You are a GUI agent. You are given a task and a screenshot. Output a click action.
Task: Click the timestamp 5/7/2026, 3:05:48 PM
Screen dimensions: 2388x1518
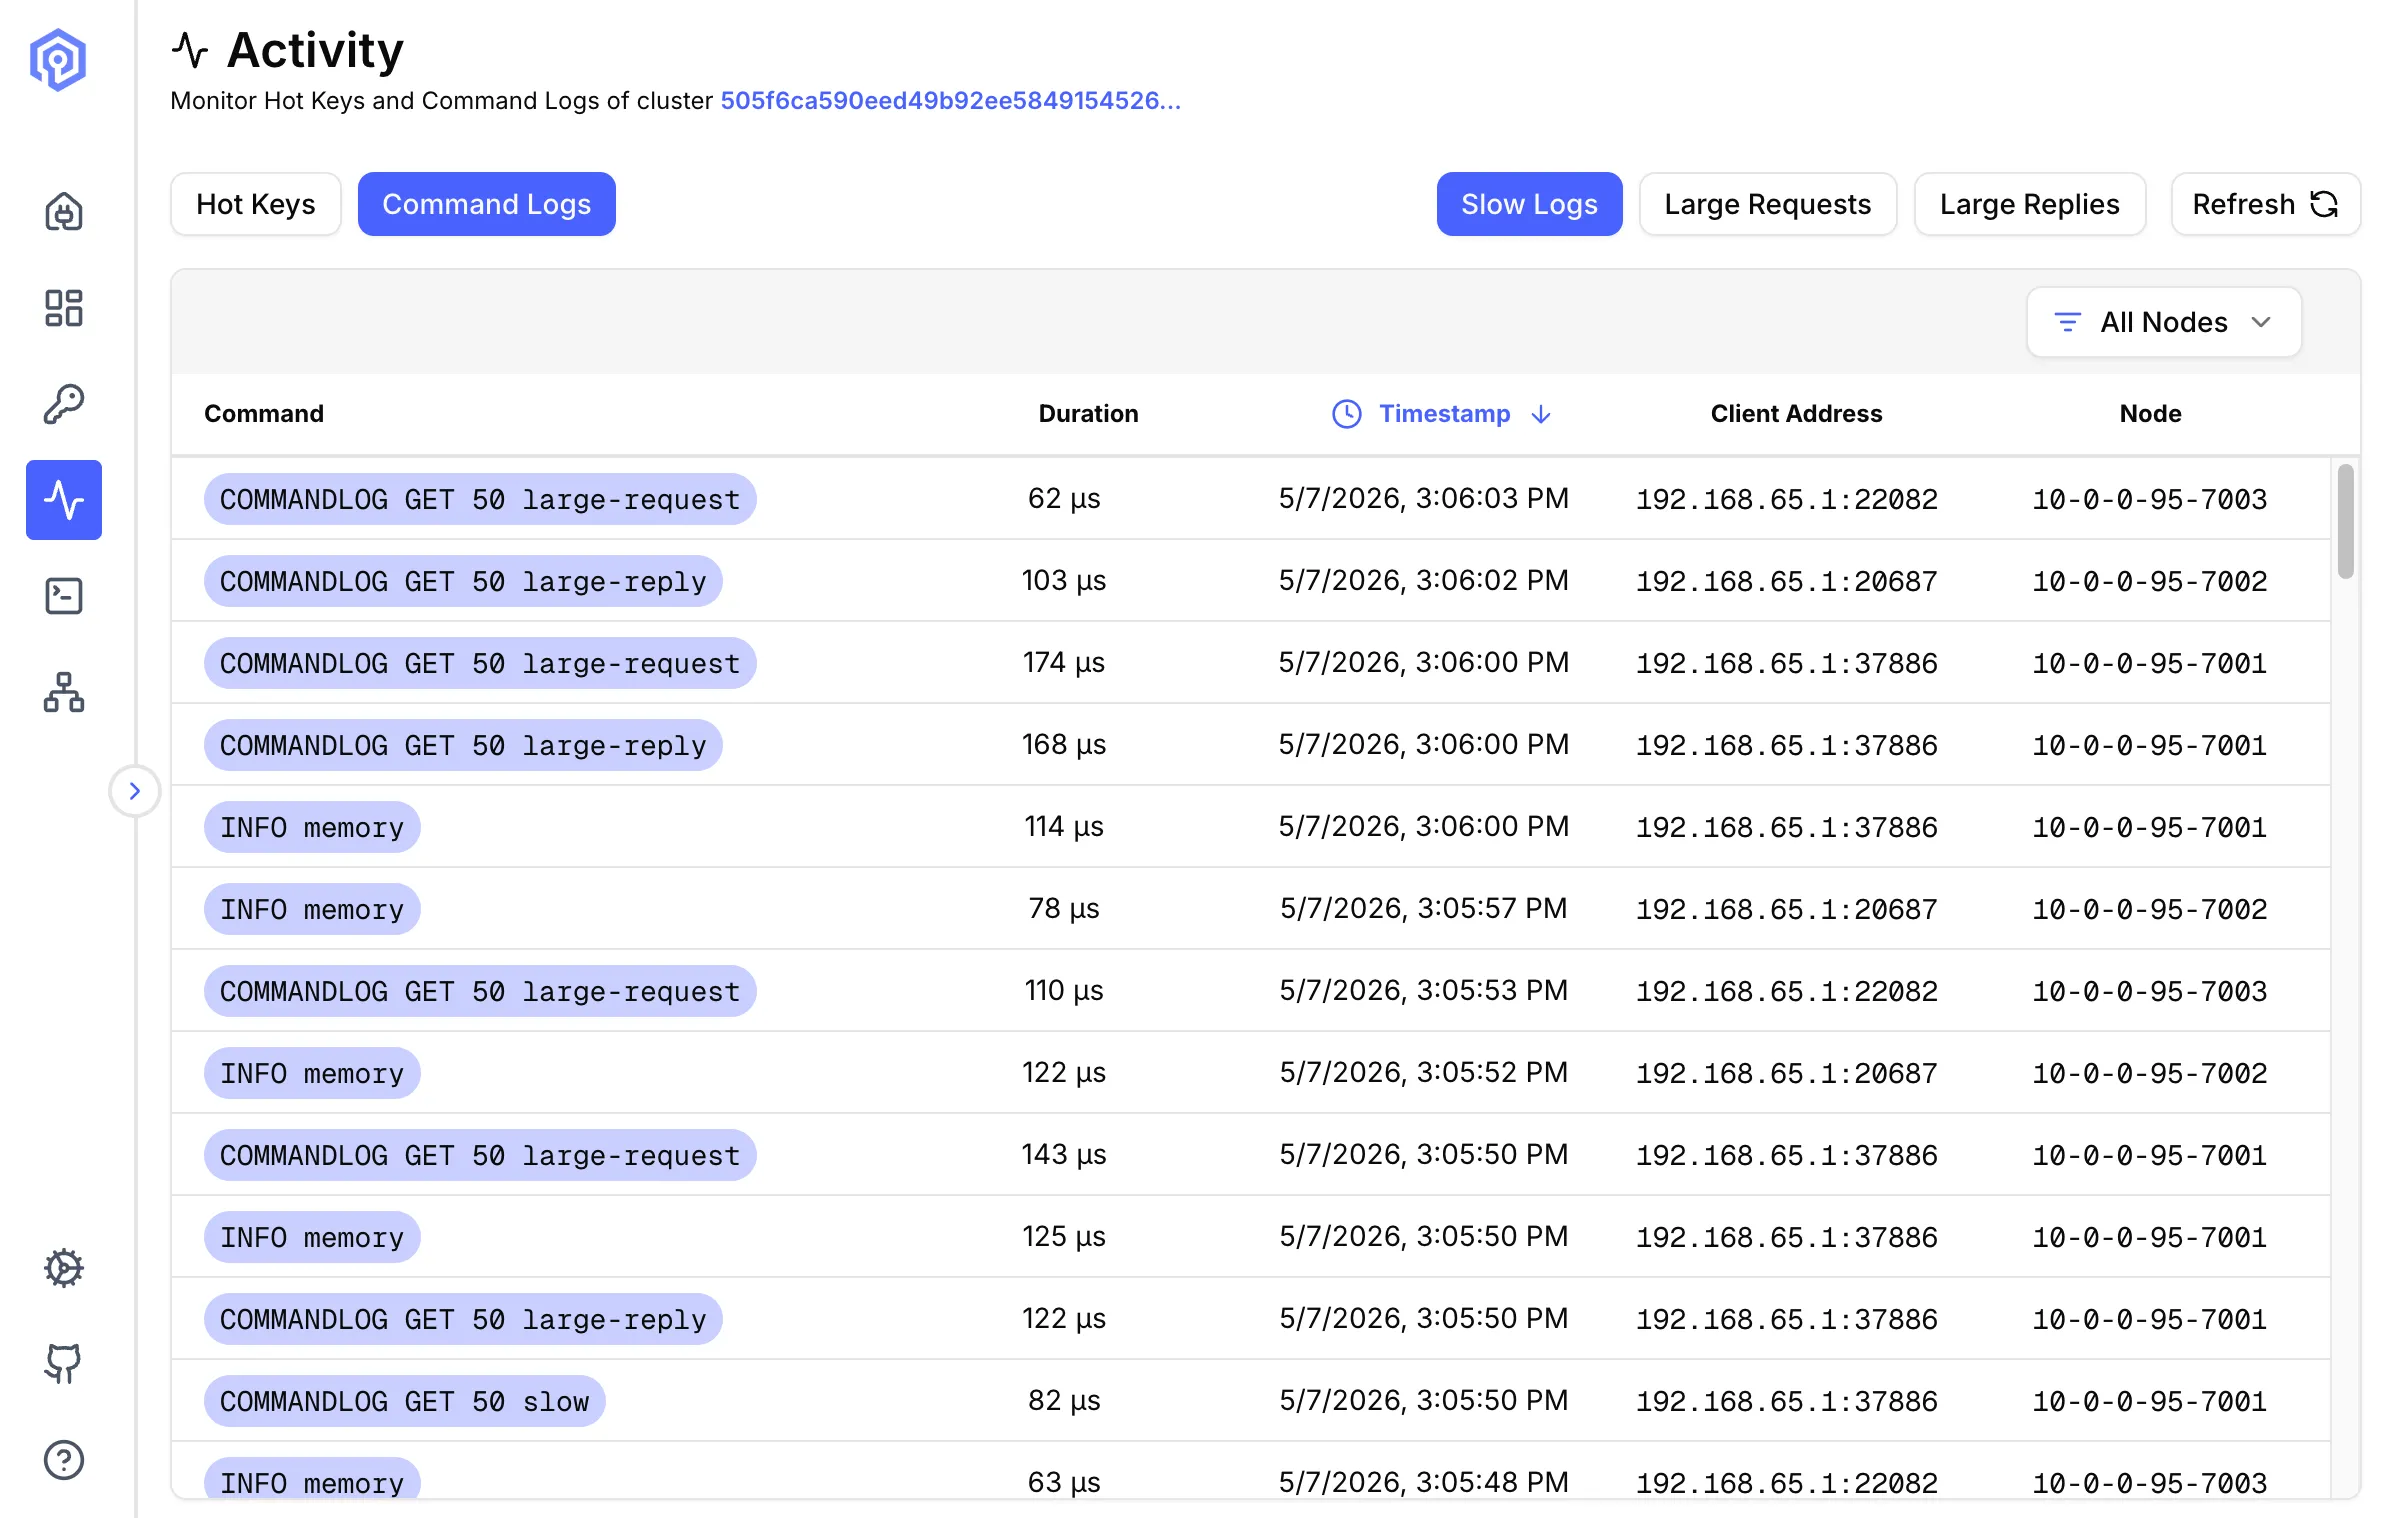click(x=1424, y=1483)
